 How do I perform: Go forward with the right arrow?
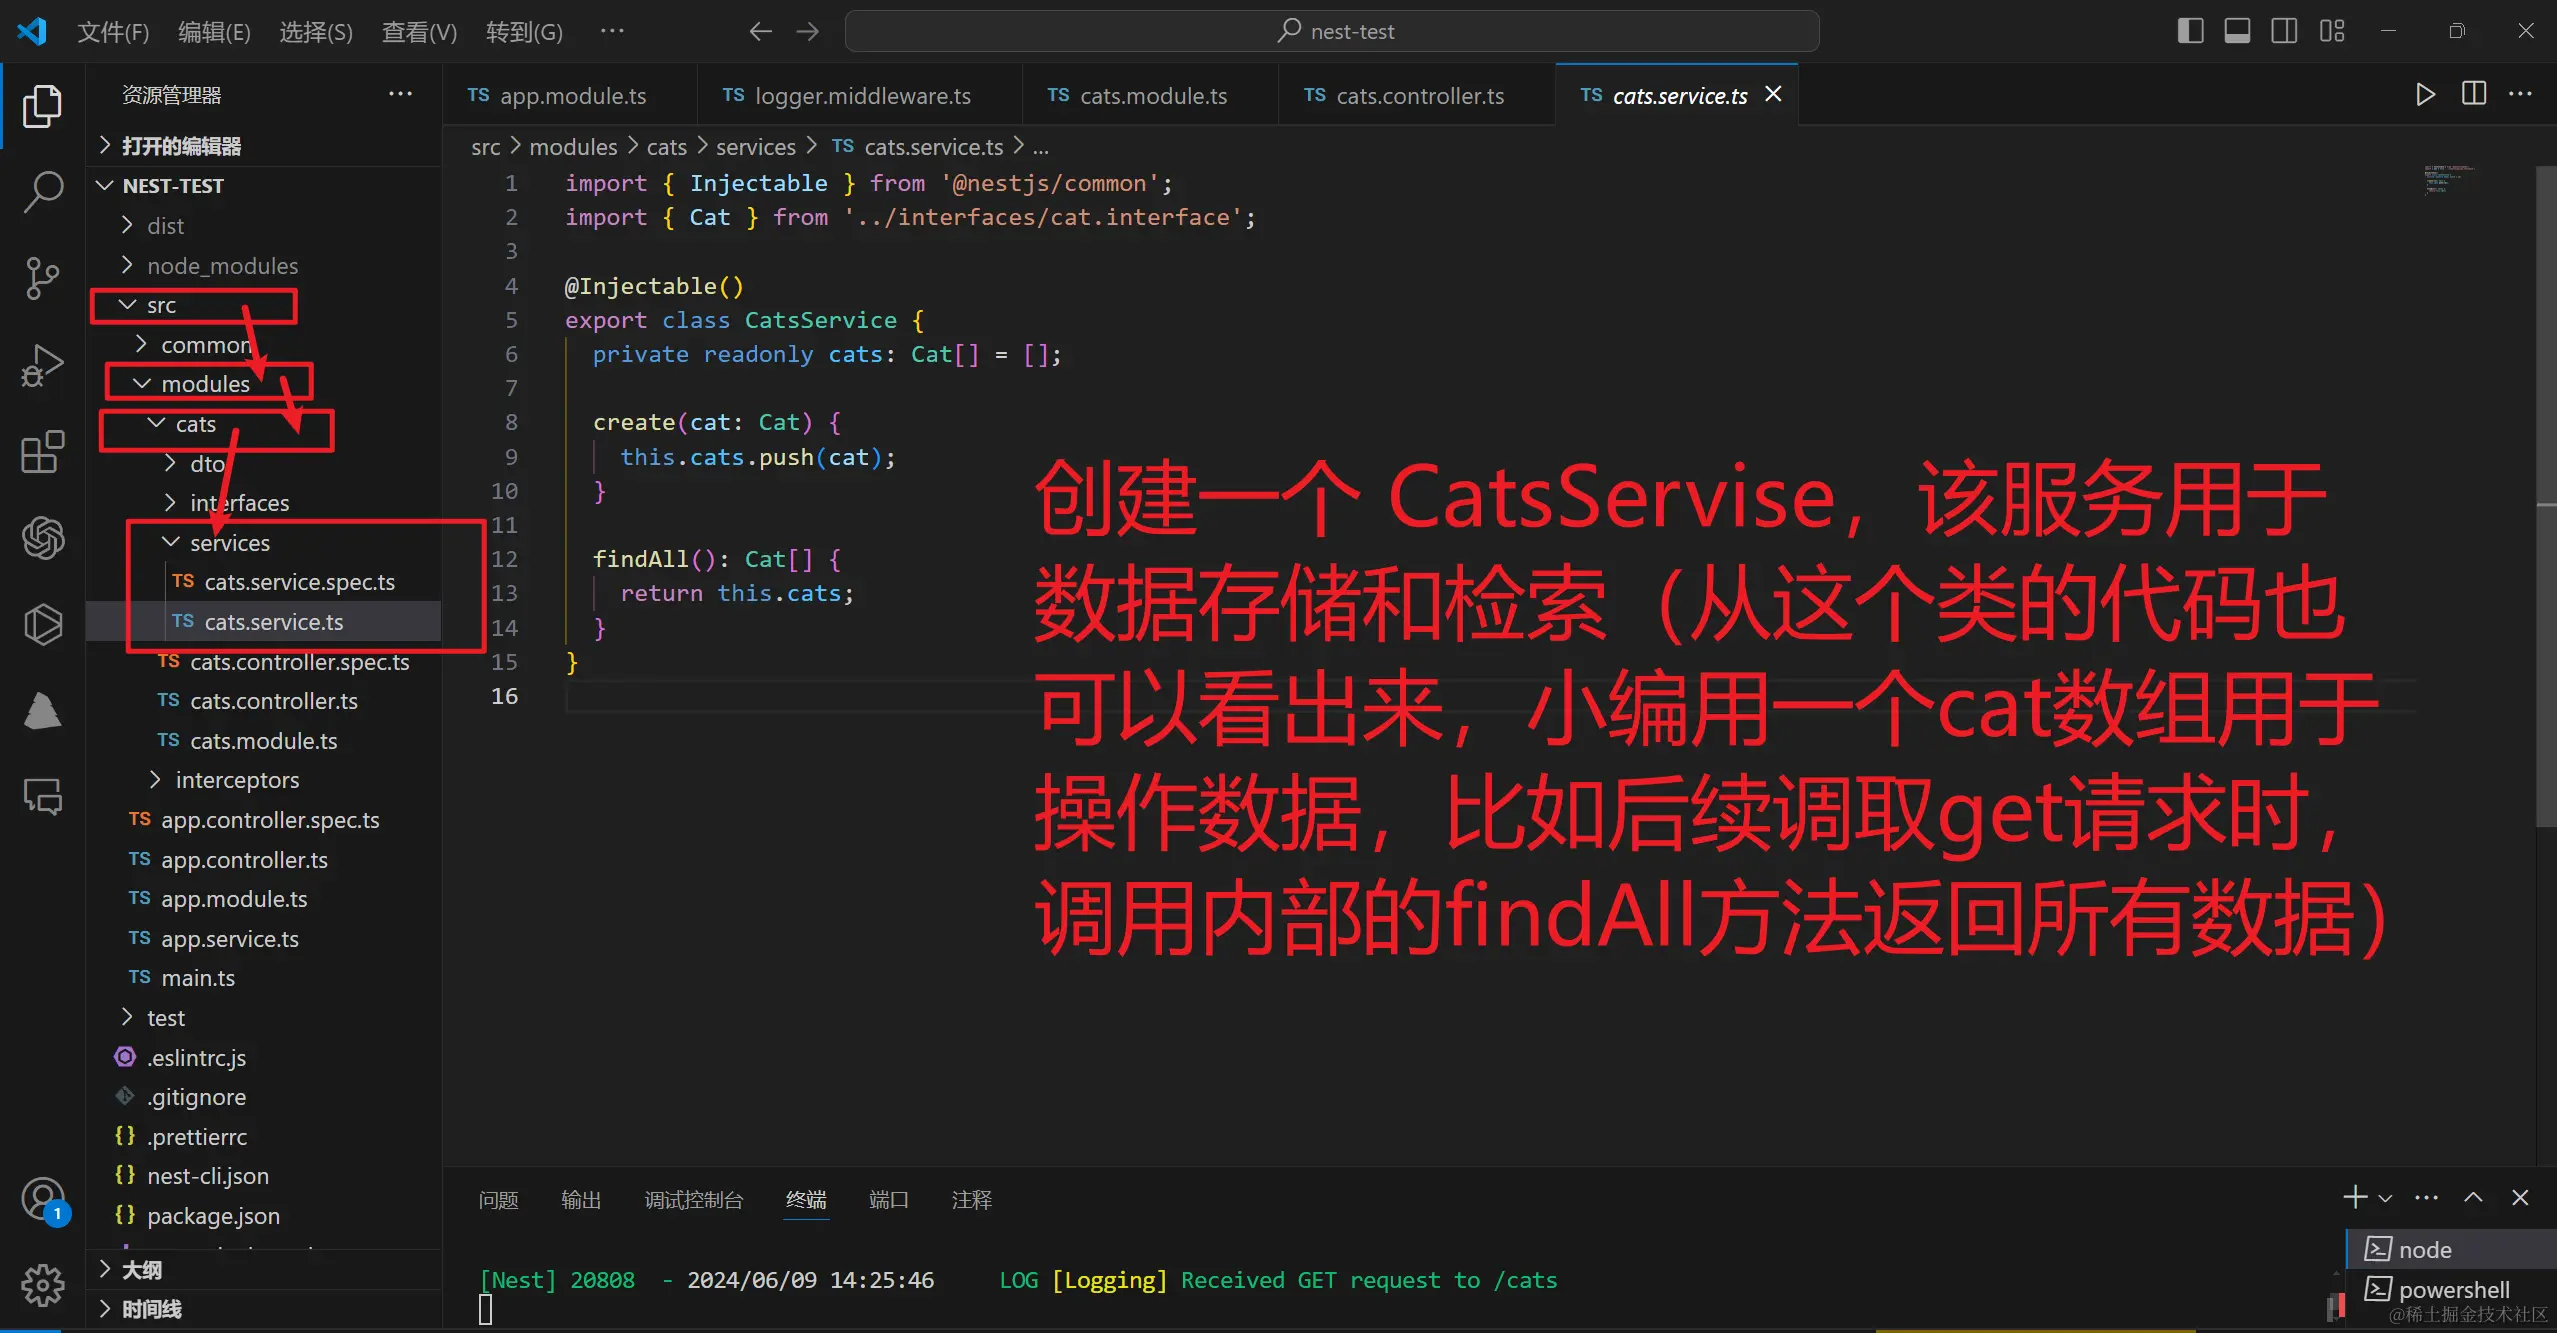pos(808,32)
